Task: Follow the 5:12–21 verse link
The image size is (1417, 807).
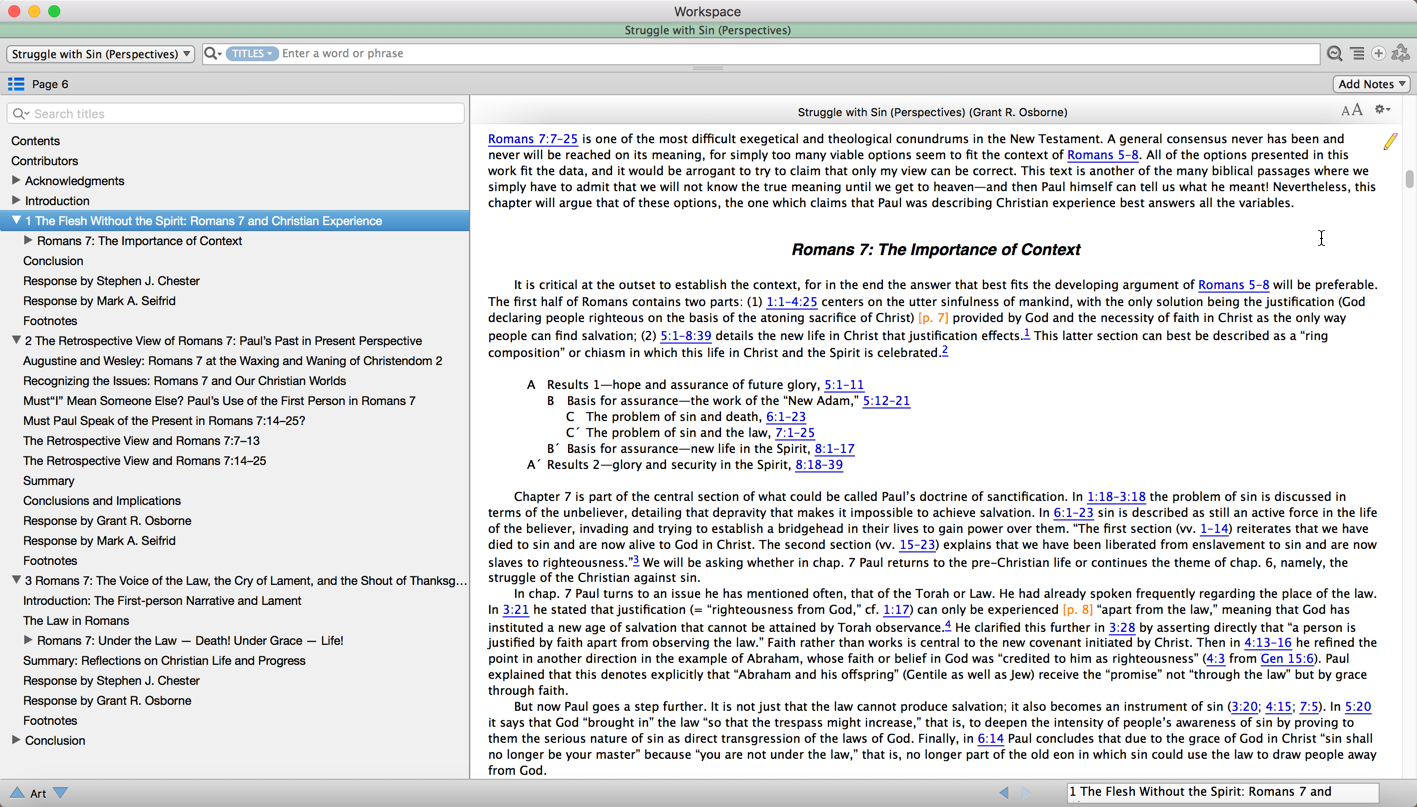Action: [886, 401]
